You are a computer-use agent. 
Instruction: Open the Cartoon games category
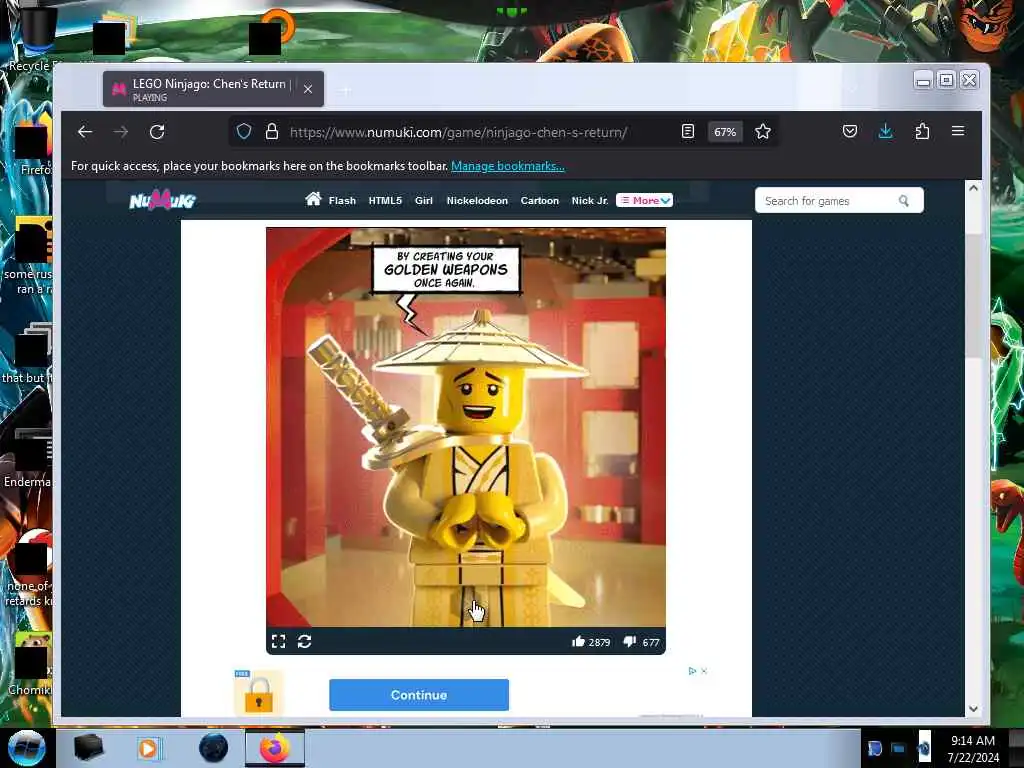[539, 200]
